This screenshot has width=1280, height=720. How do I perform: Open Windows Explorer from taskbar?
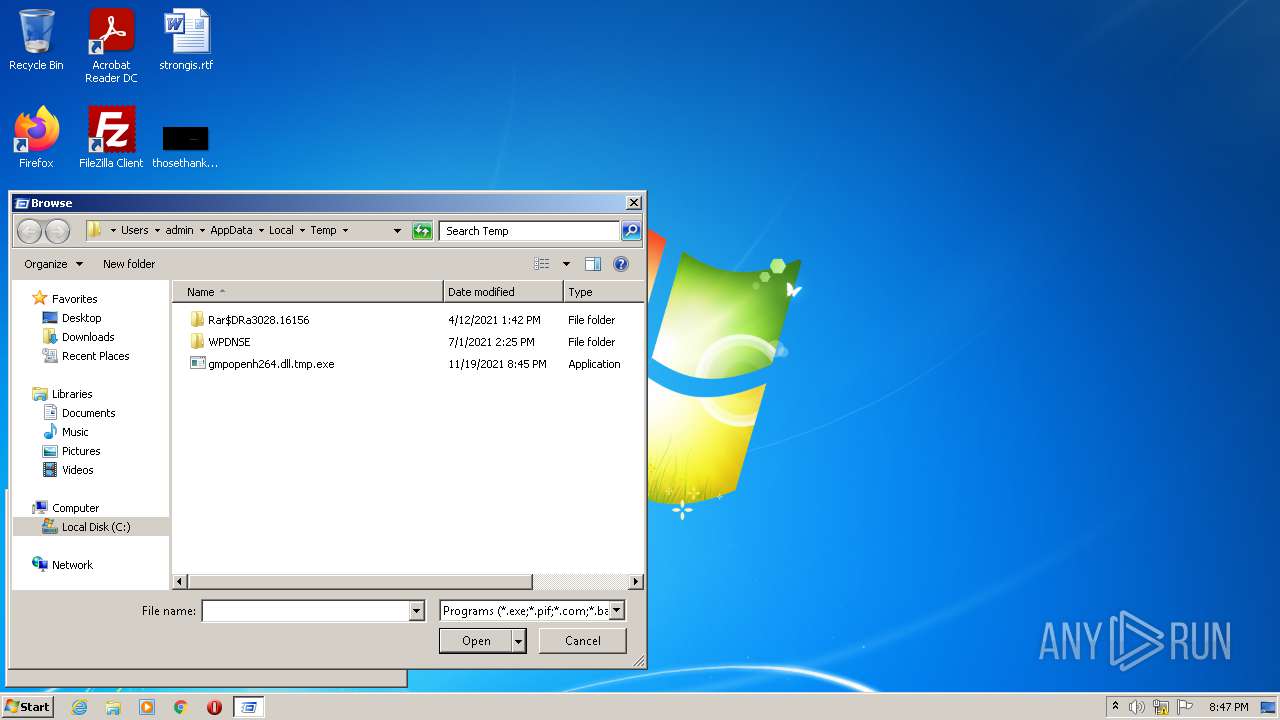[113, 707]
